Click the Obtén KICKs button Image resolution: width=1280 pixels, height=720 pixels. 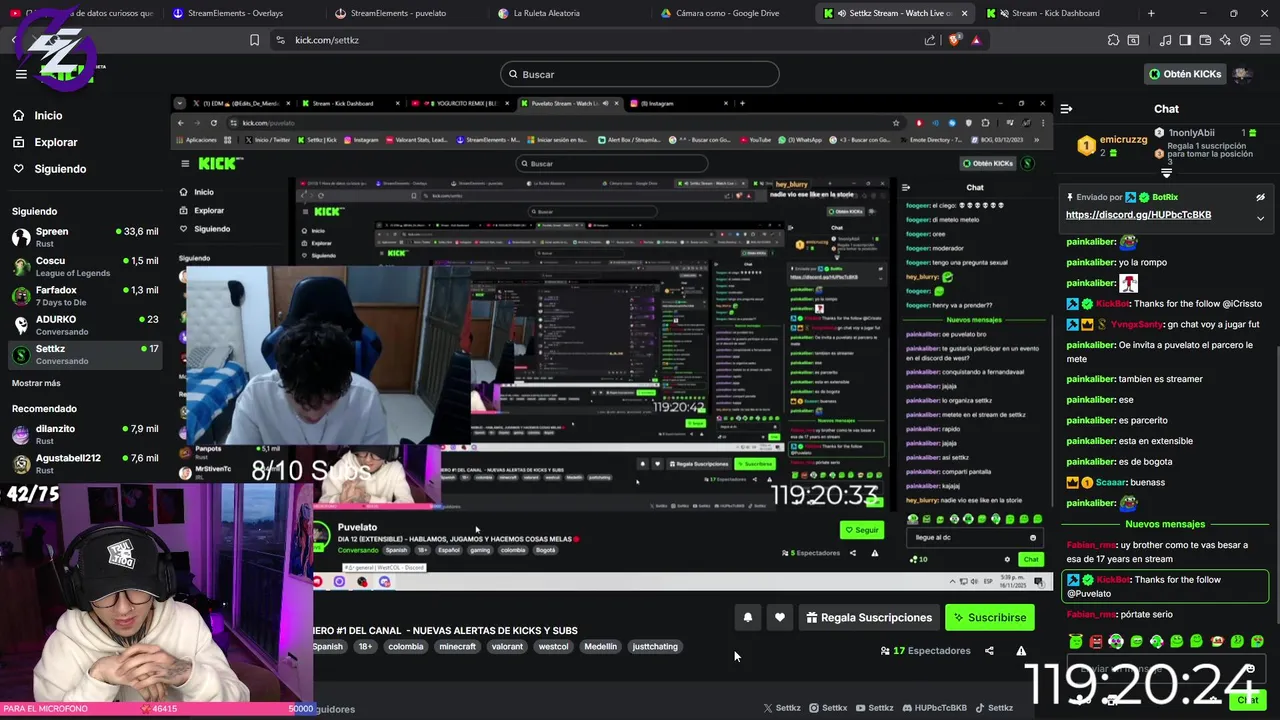(1184, 74)
